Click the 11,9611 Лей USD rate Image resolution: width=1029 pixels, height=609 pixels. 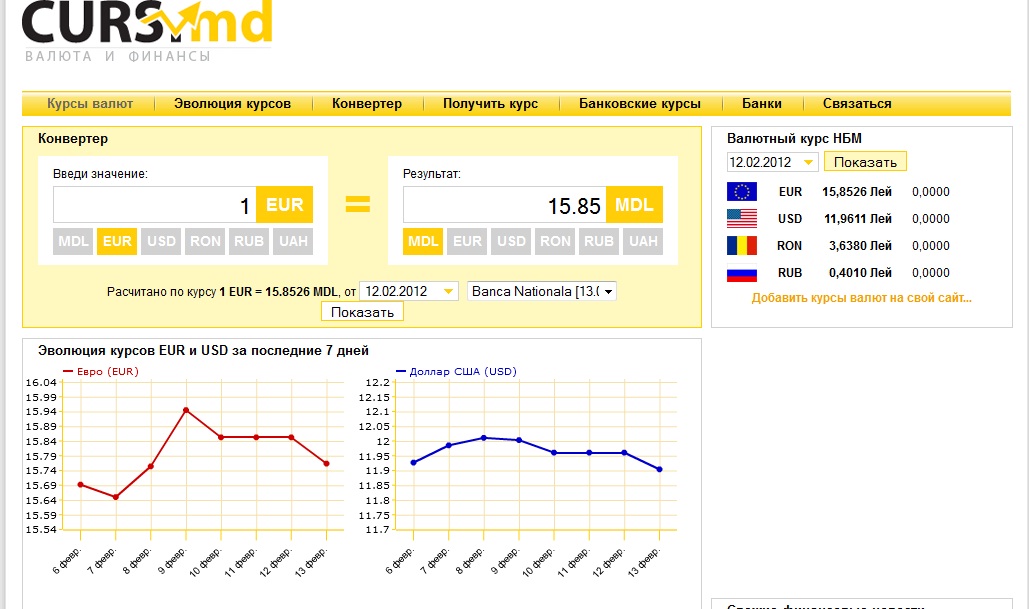858,219
